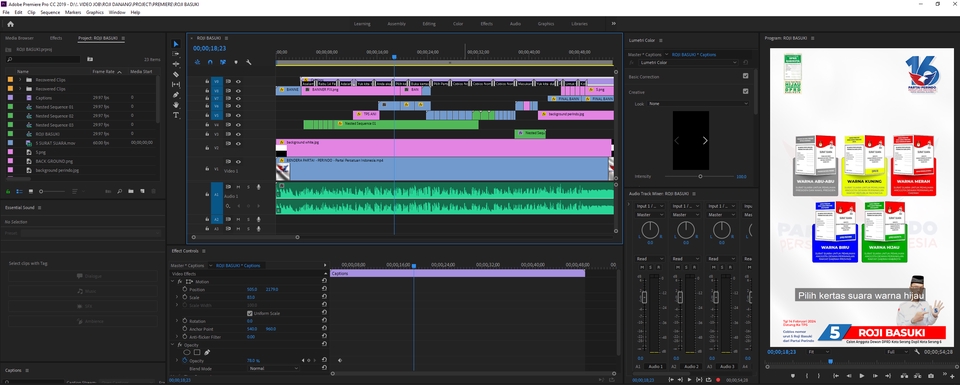Open Lumetri Color effect dropdown
The height and width of the screenshot is (385, 960).
coord(688,62)
